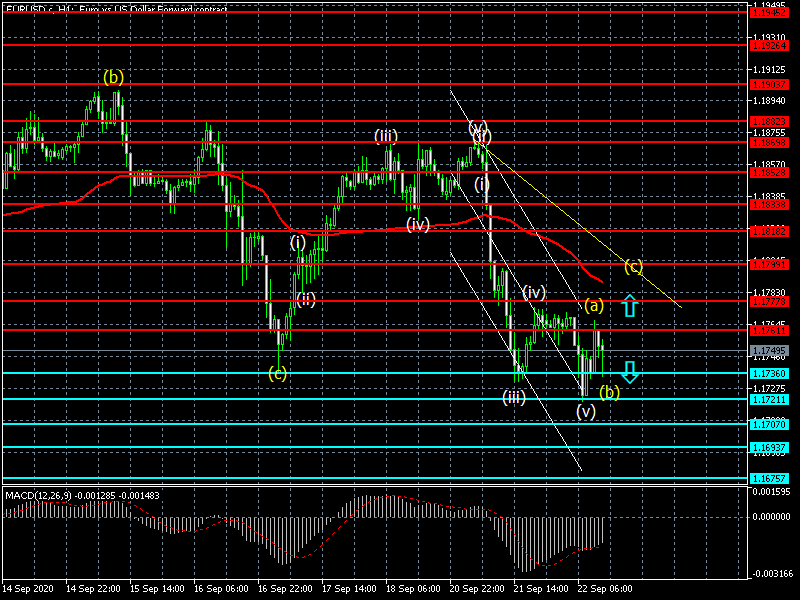Click the 1.17275 price scale value
Image resolution: width=800 pixels, height=600 pixels.
tap(769, 389)
